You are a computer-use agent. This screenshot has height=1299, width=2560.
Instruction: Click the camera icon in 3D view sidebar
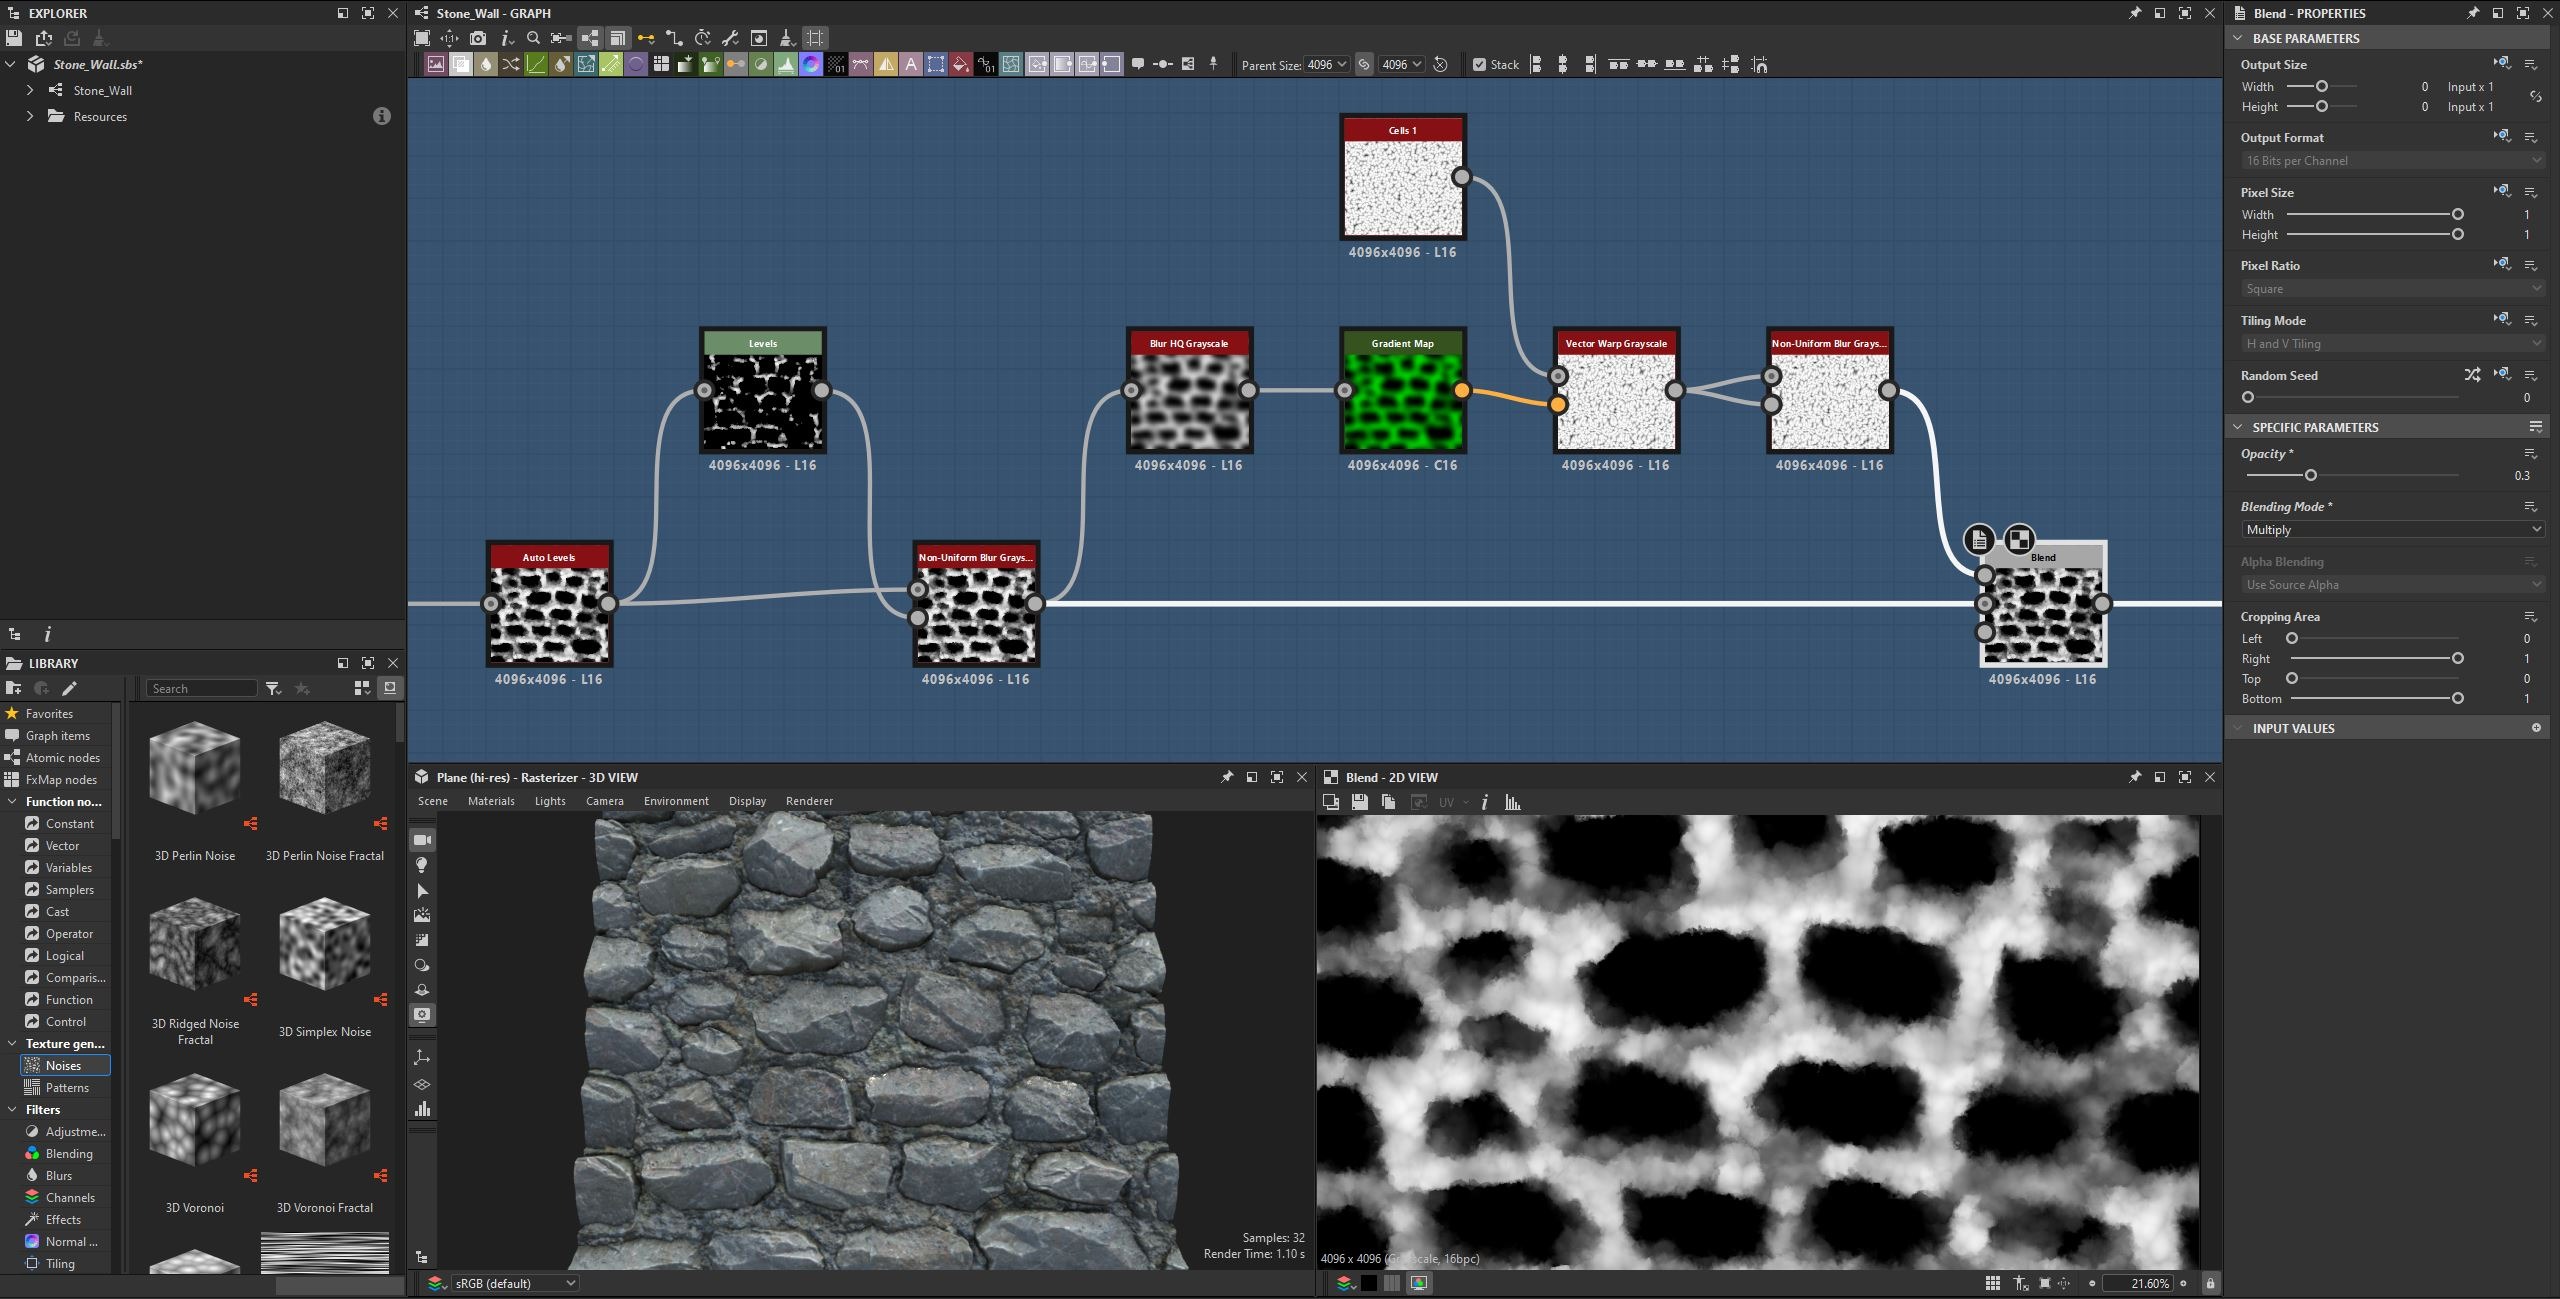pos(422,840)
